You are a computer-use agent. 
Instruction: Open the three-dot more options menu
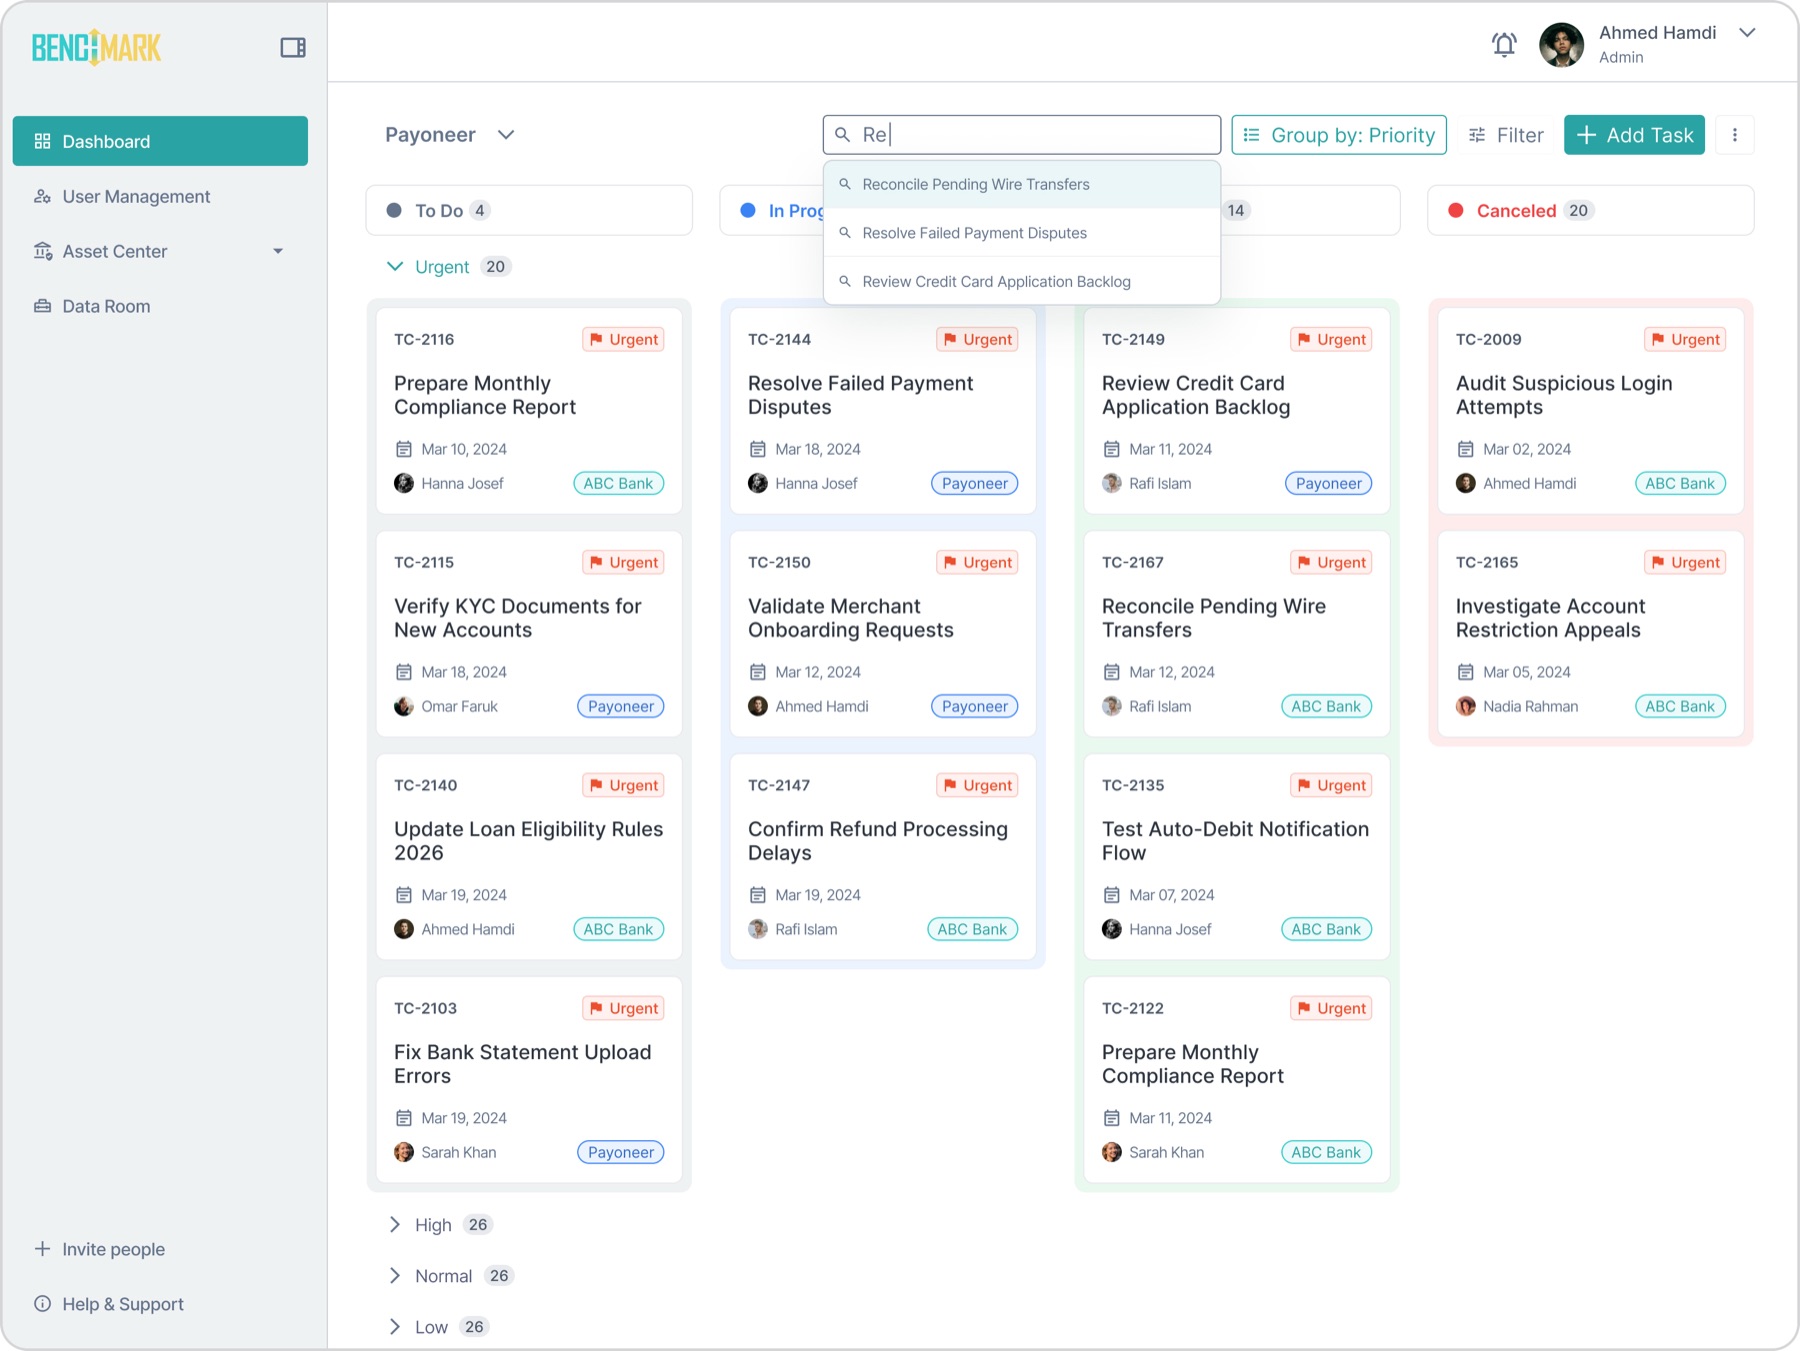click(1735, 135)
